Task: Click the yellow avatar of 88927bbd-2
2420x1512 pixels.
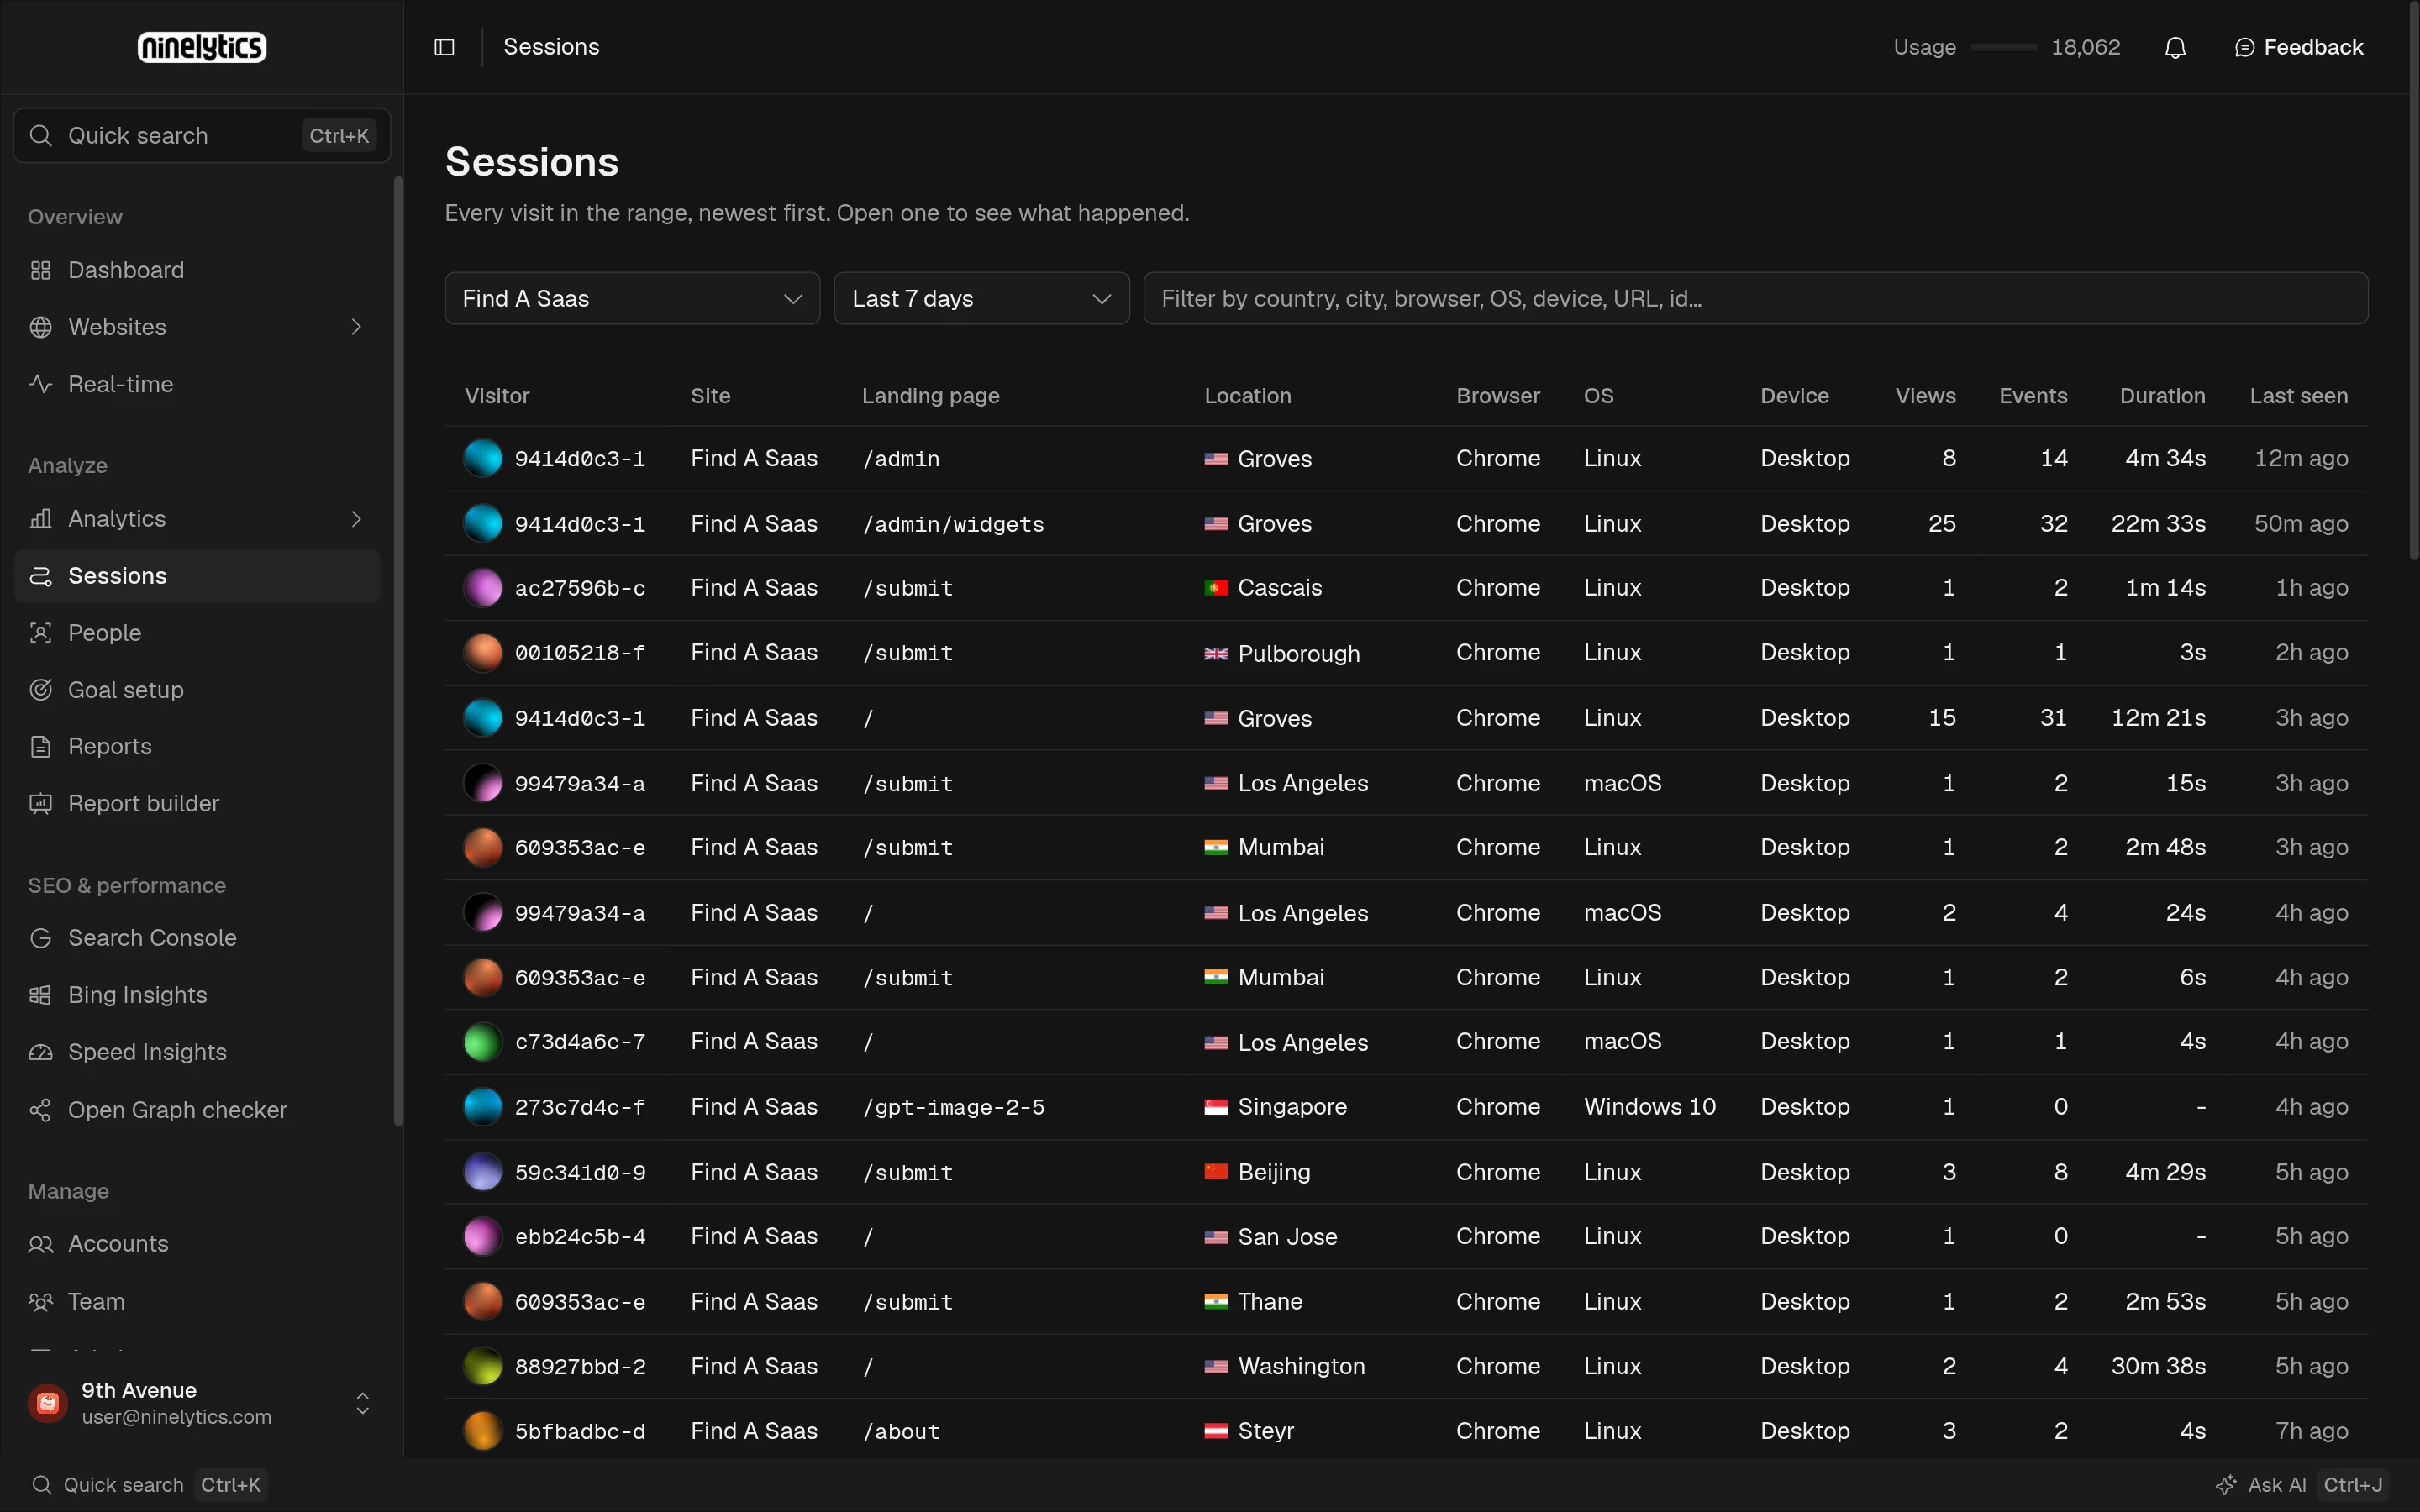Action: [x=482, y=1366]
